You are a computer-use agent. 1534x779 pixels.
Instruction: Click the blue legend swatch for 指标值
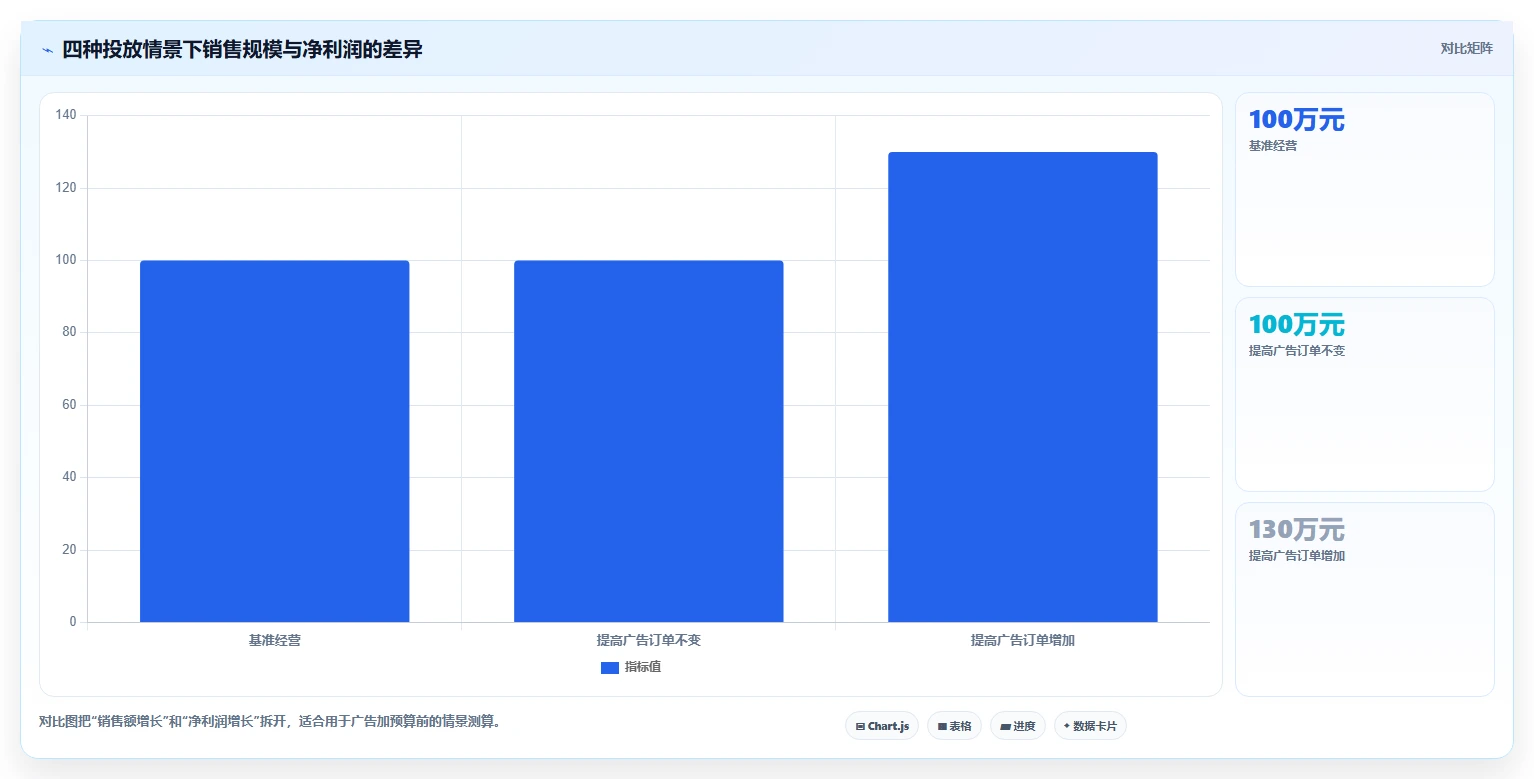610,668
